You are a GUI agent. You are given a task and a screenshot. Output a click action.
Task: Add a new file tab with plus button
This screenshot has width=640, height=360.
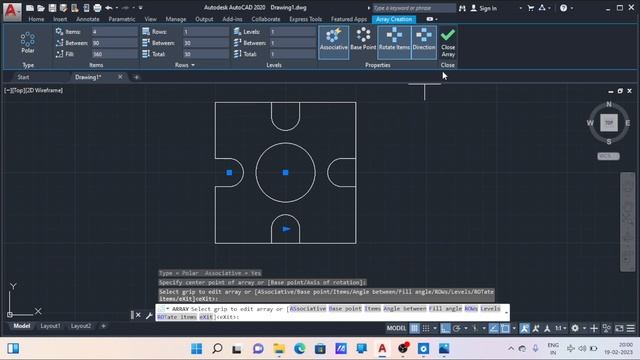pyautogui.click(x=136, y=77)
